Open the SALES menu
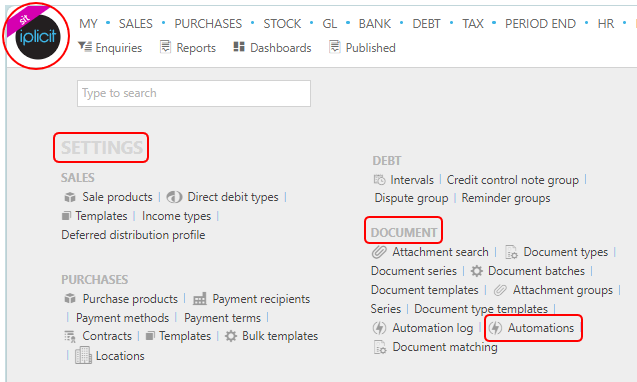 click(x=136, y=24)
